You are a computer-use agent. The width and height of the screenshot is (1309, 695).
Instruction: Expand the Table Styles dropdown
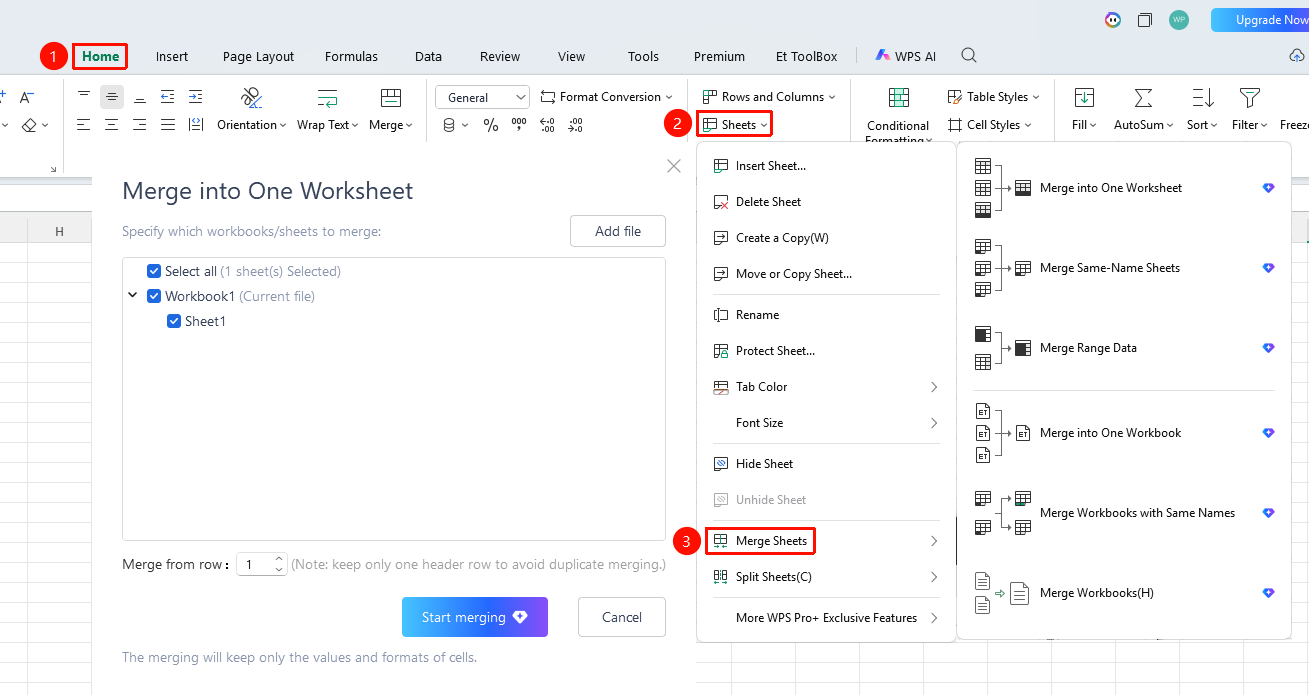pyautogui.click(x=993, y=97)
